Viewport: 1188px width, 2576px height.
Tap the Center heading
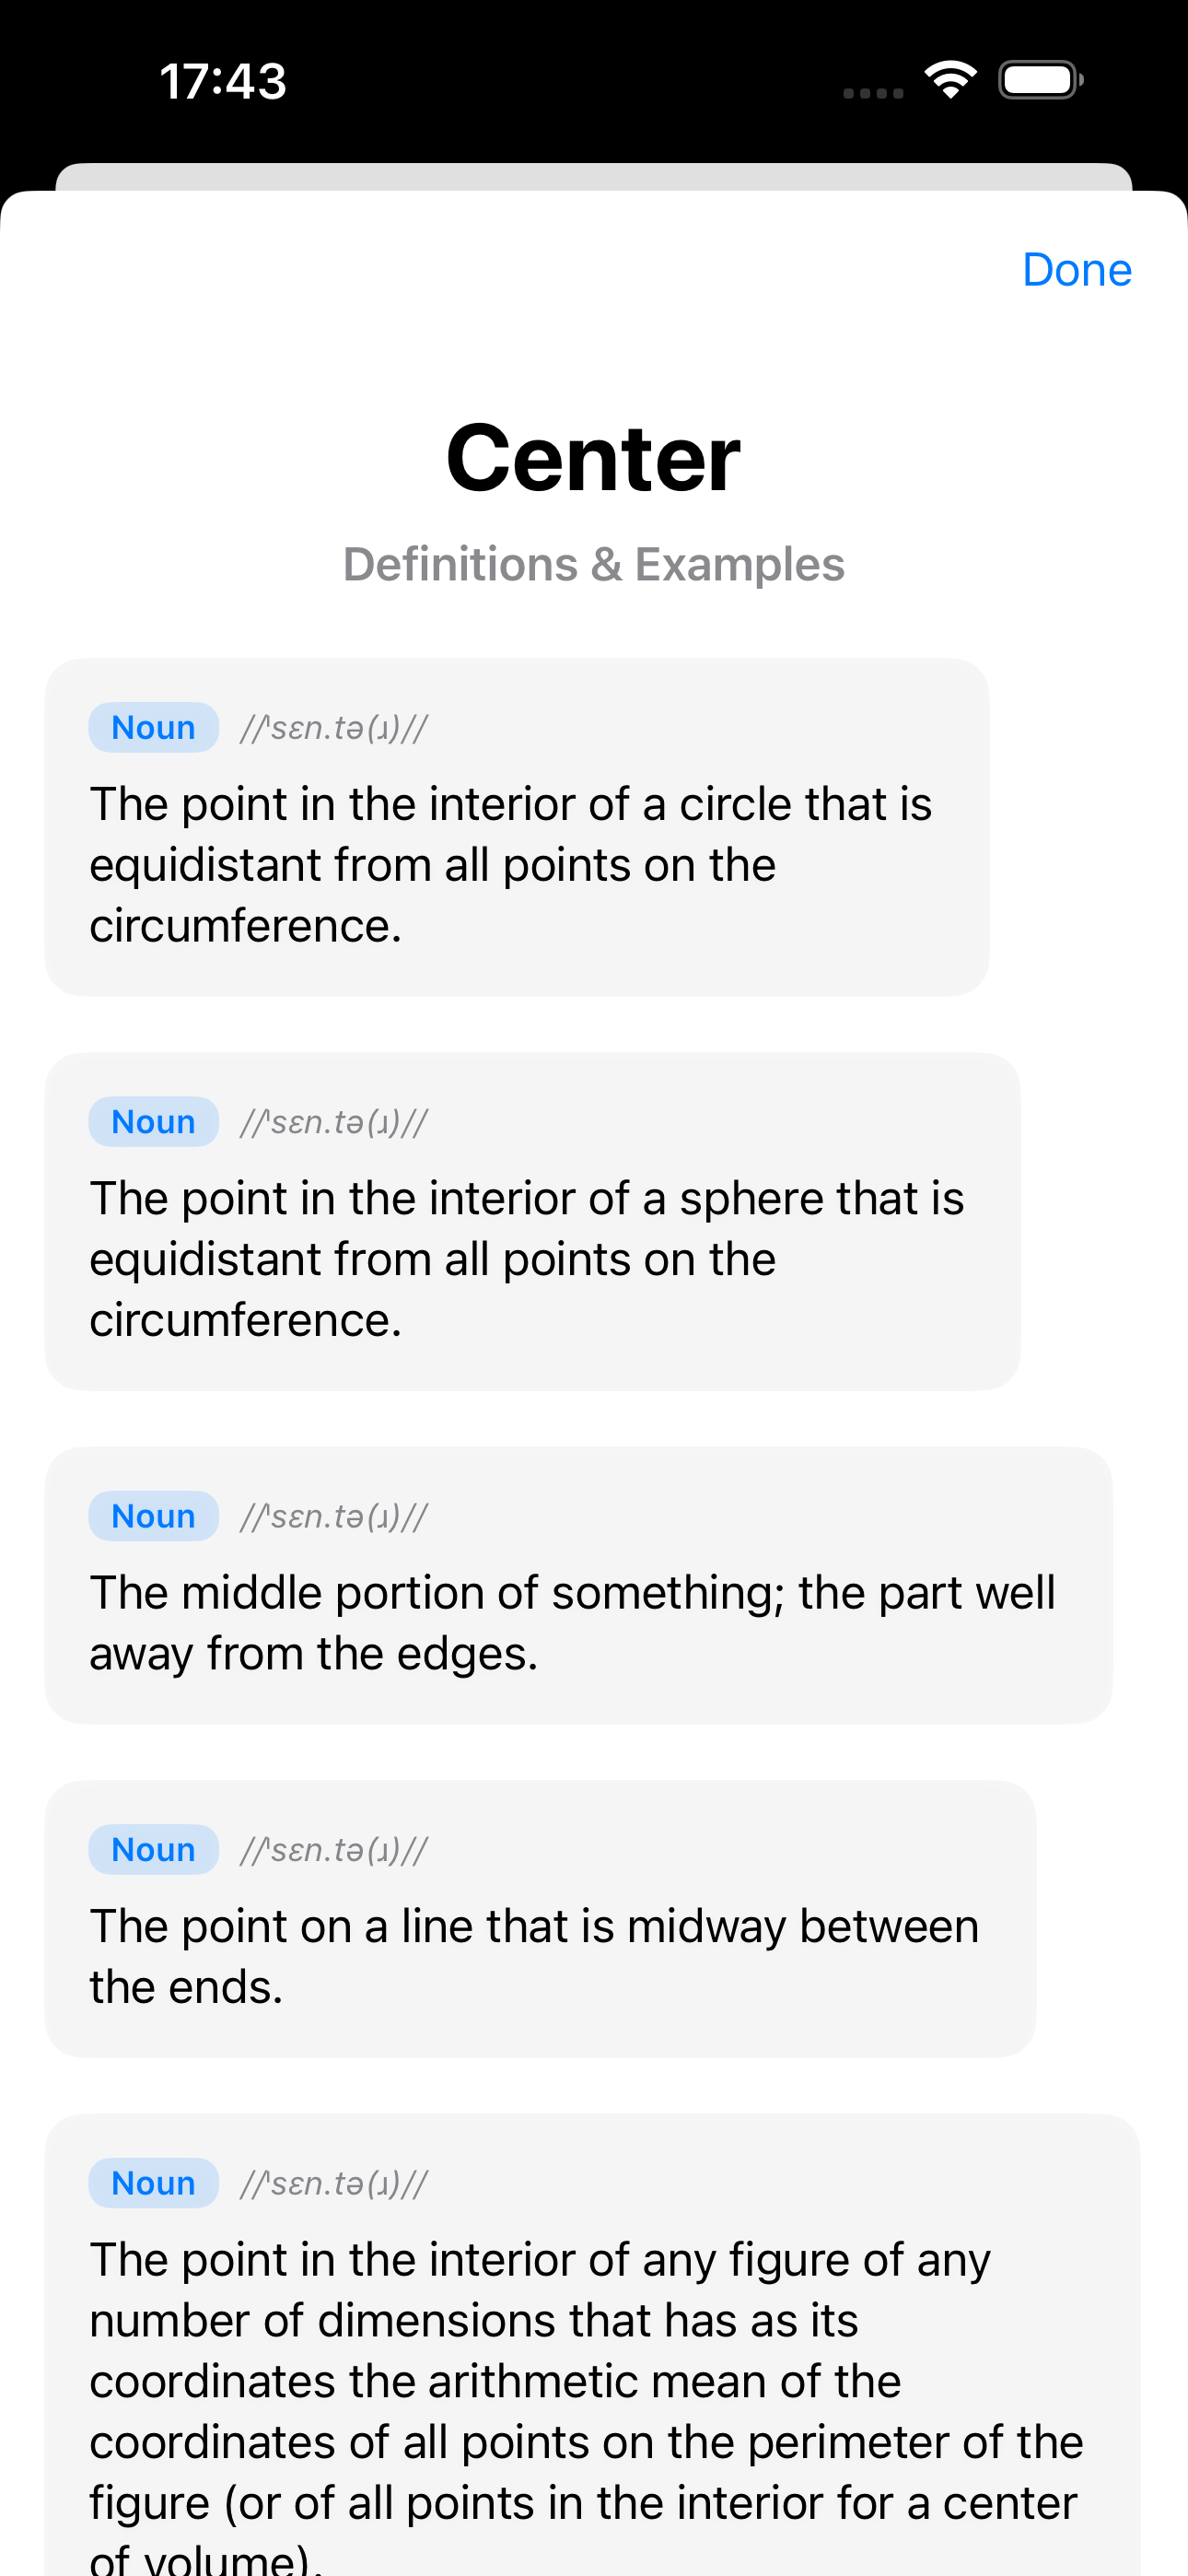[x=594, y=458]
